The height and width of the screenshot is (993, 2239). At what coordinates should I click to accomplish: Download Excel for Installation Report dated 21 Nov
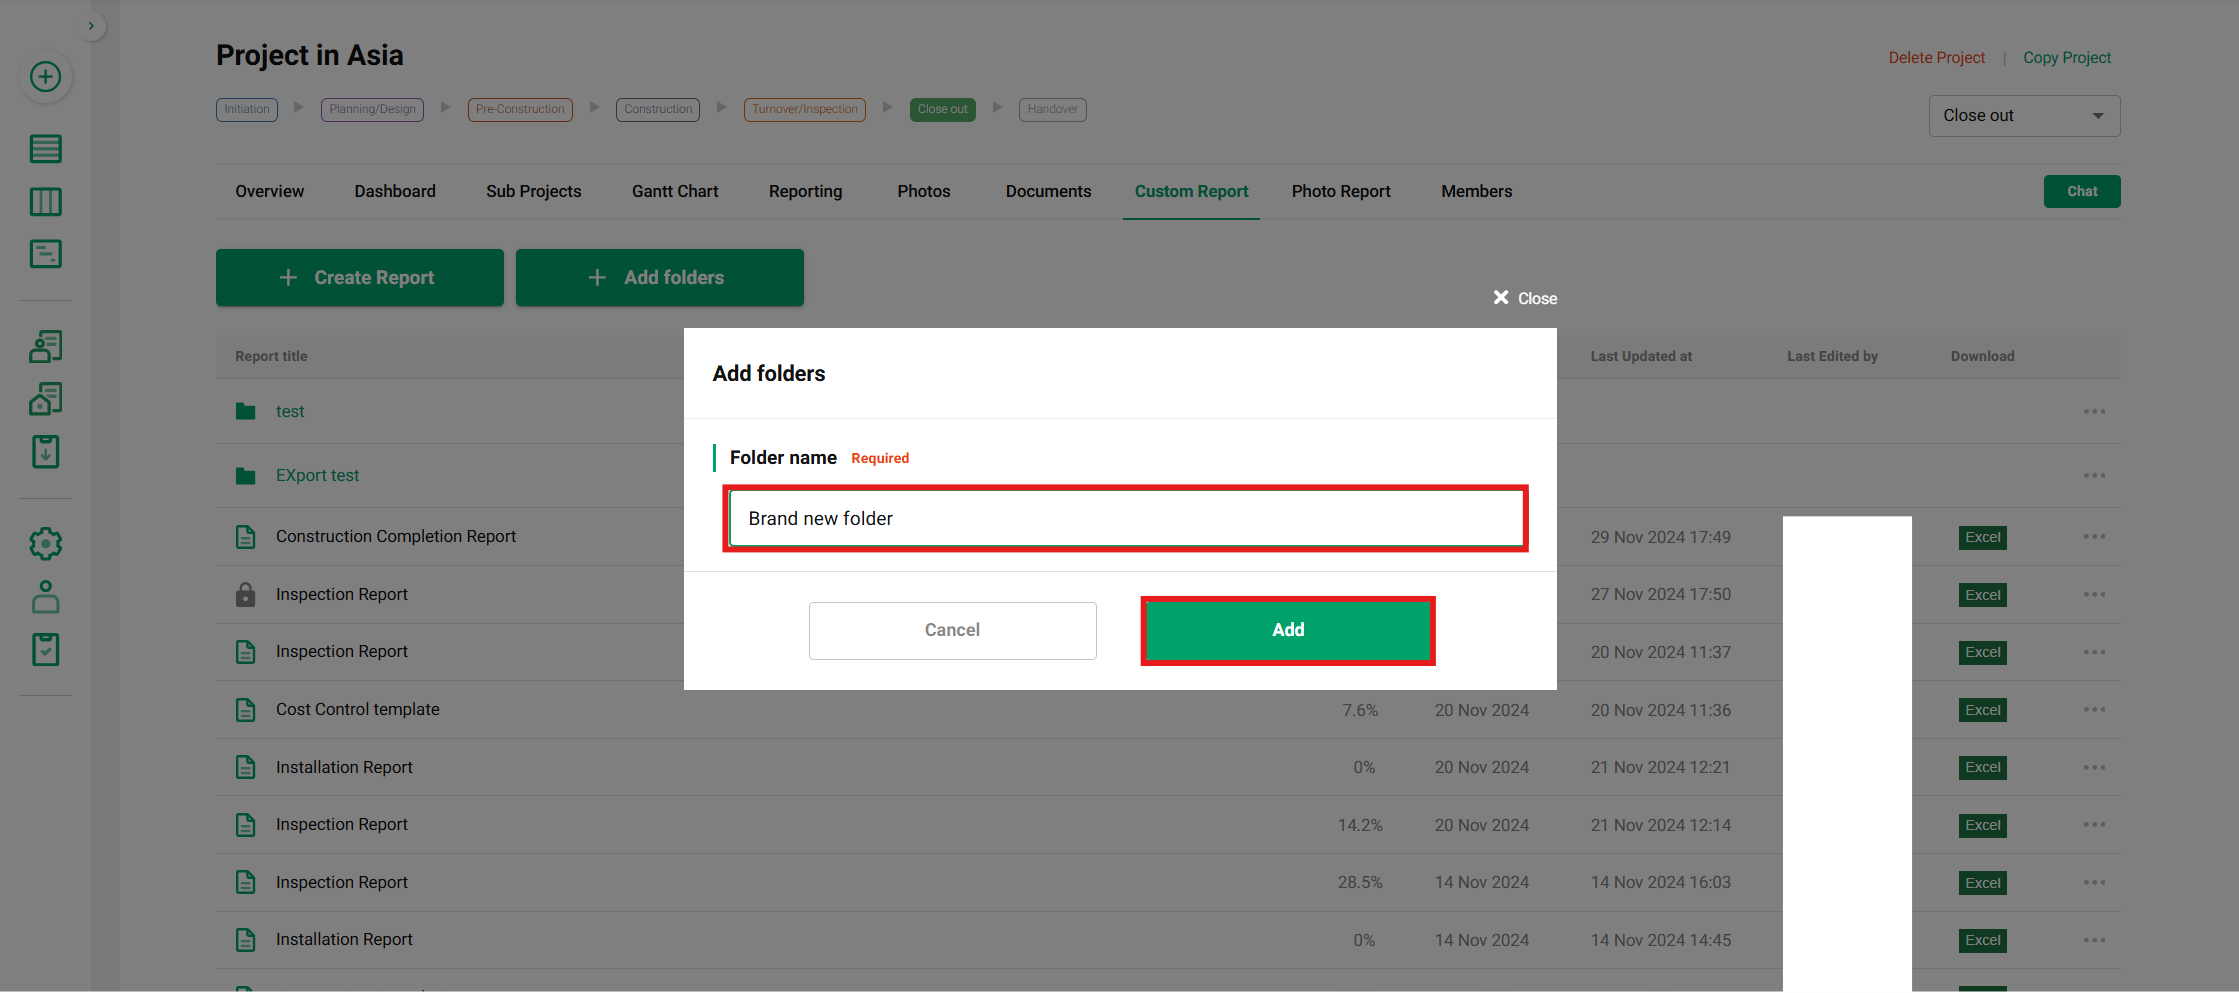pos(1982,768)
